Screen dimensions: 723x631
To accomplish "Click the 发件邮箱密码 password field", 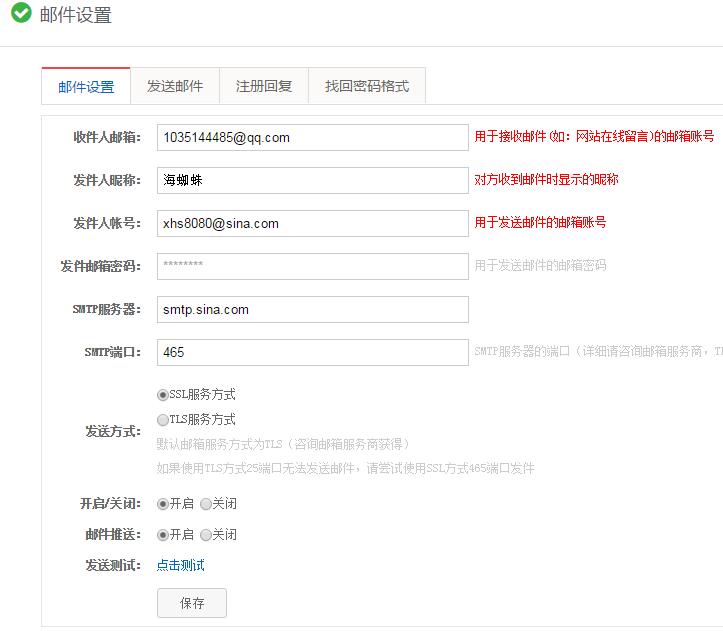I will click(312, 266).
